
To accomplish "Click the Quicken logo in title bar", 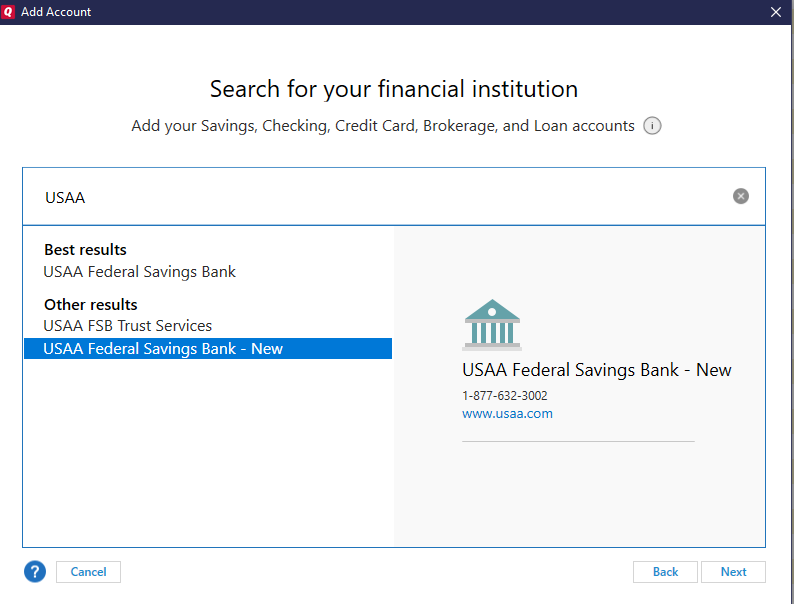I will (8, 12).
